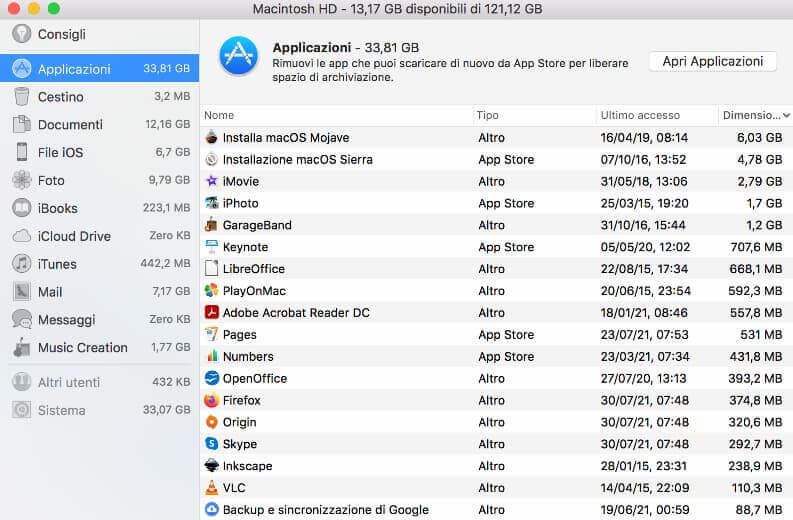Click the VLC cone icon
The width and height of the screenshot is (793, 520).
coord(211,488)
